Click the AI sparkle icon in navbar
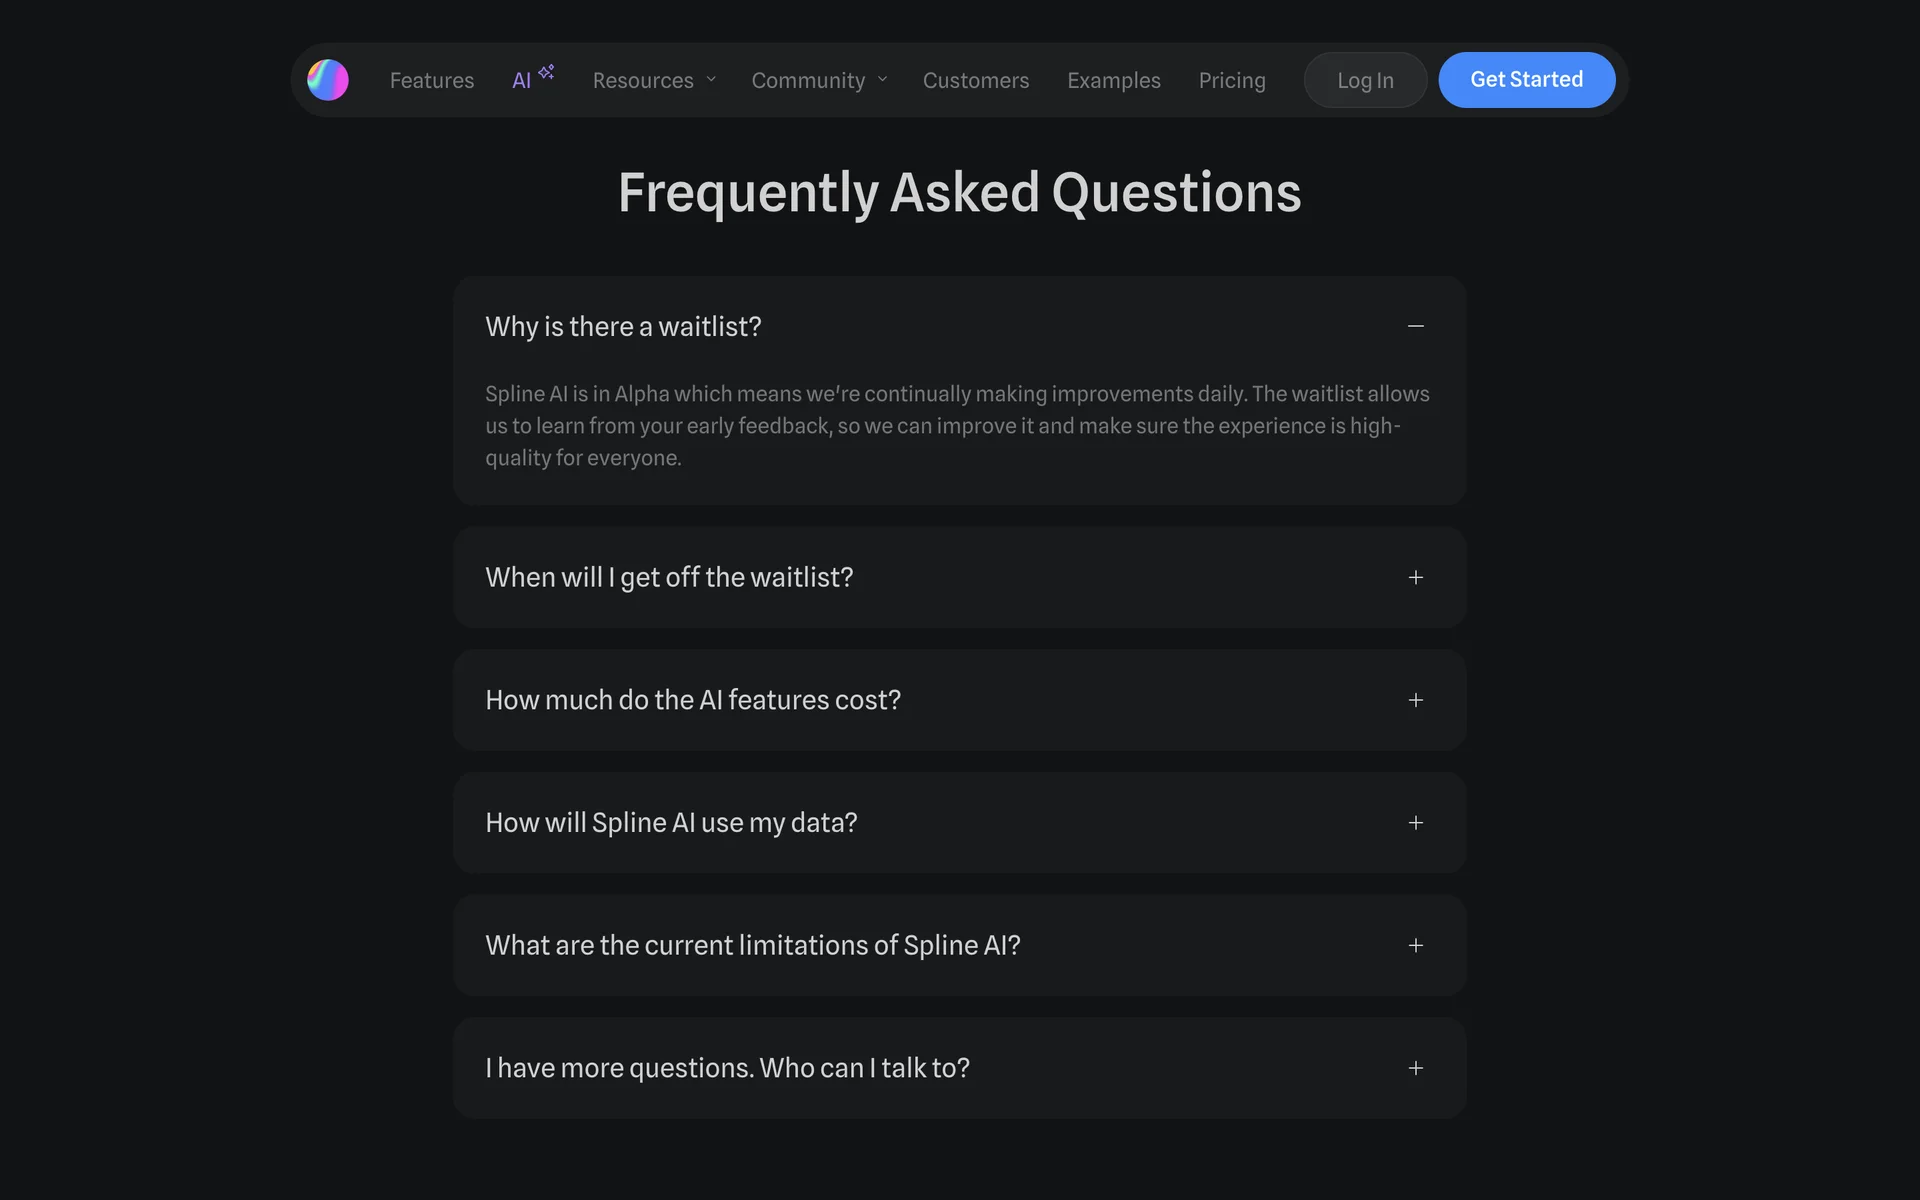The height and width of the screenshot is (1200, 1920). [546, 72]
